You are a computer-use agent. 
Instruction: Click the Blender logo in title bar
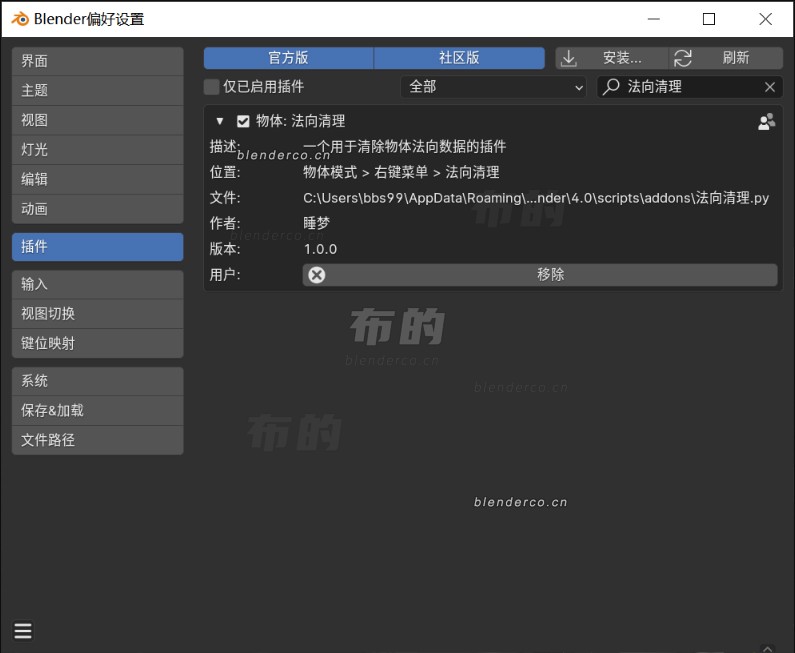pos(20,19)
